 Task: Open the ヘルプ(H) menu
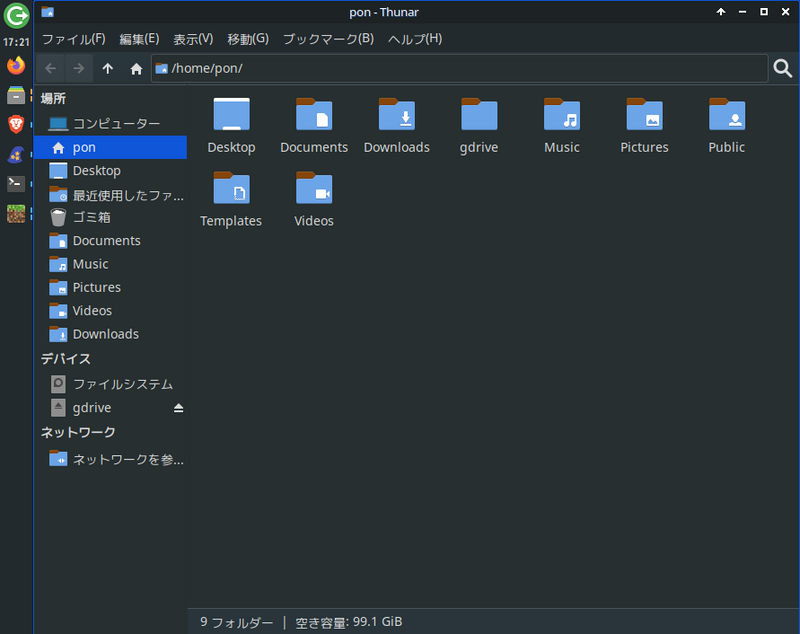point(415,39)
